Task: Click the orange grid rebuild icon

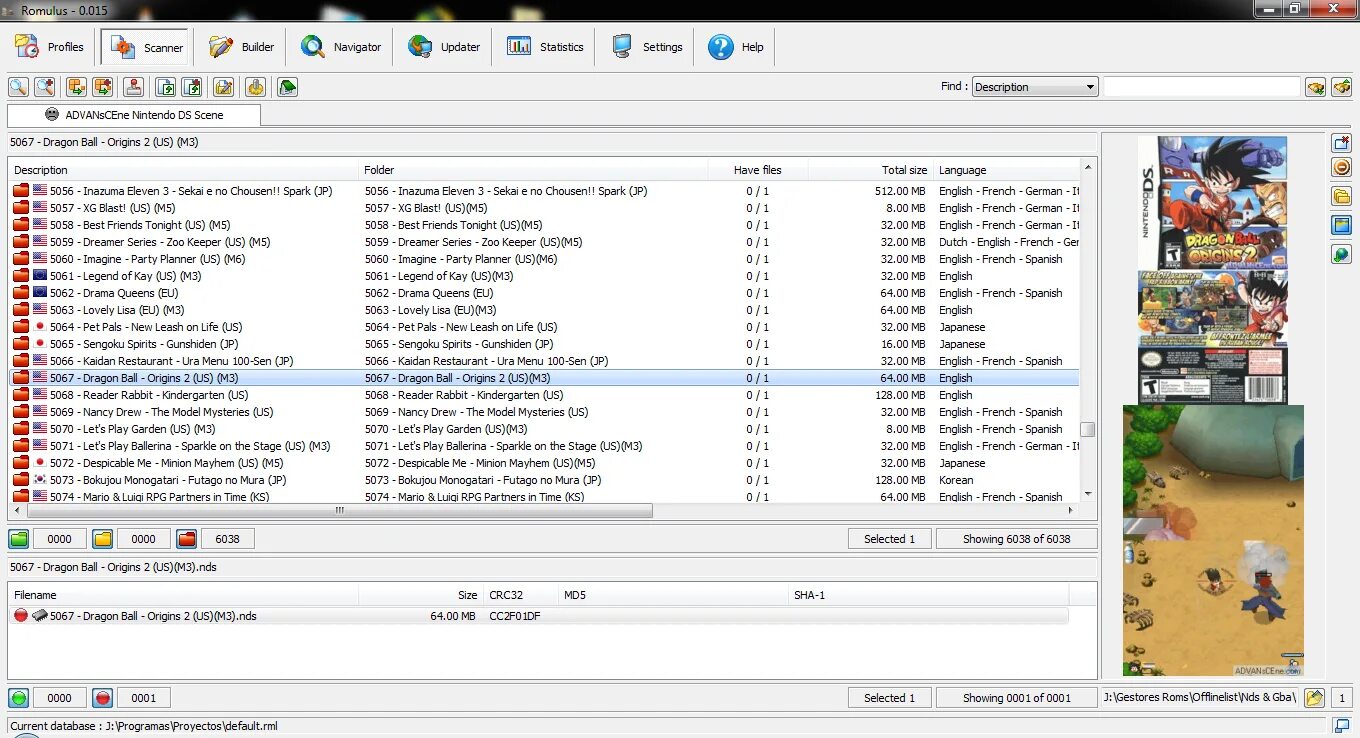Action: pos(77,87)
